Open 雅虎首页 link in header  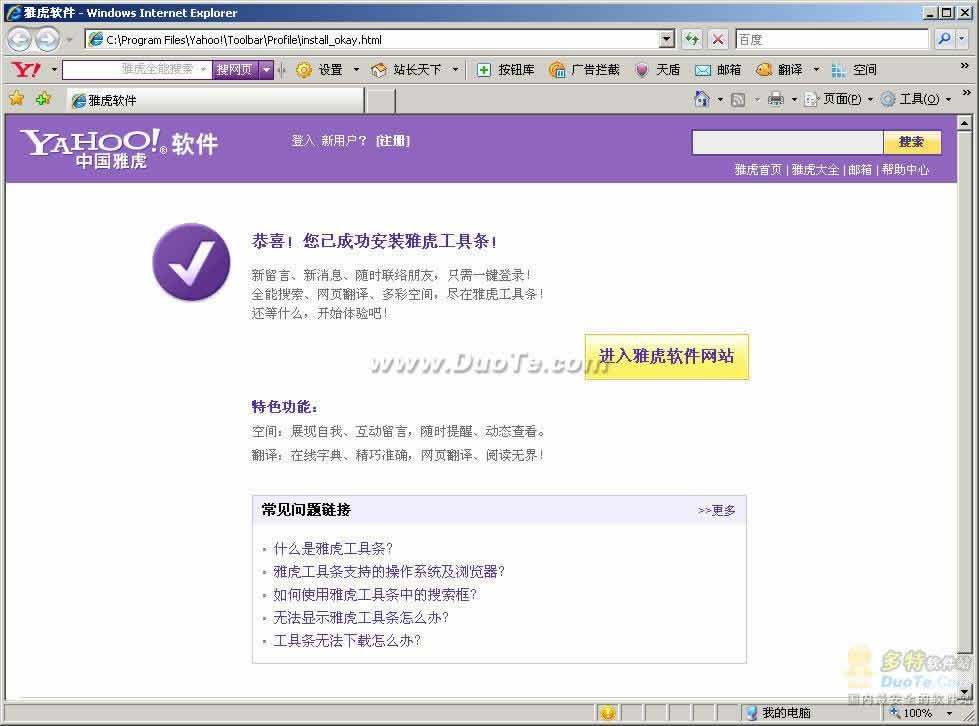click(x=758, y=170)
